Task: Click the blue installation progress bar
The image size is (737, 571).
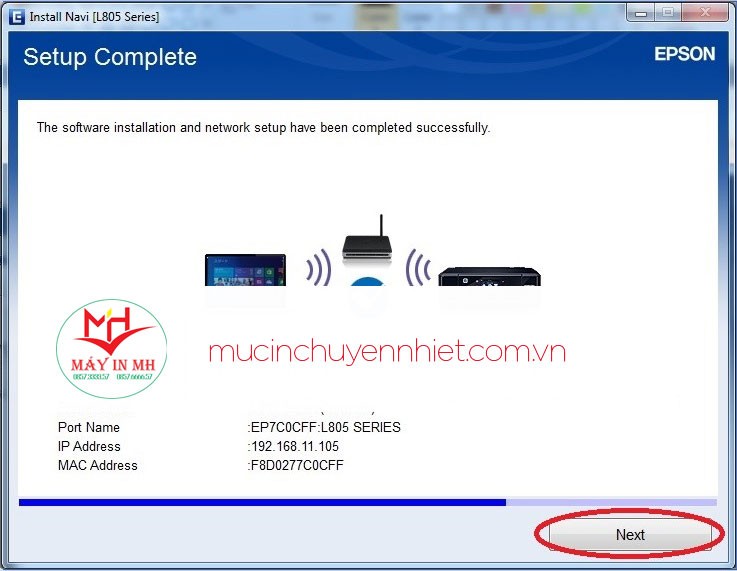Action: pyautogui.click(x=262, y=502)
